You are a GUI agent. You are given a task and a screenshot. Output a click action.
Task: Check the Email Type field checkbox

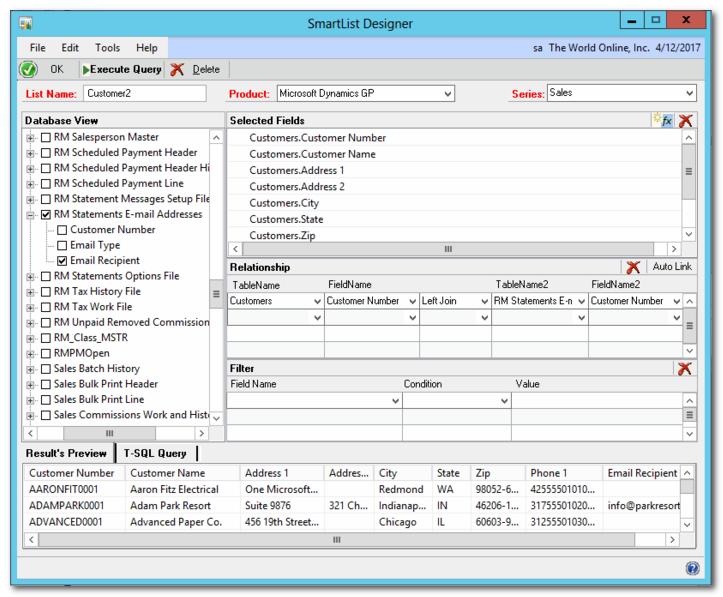62,246
